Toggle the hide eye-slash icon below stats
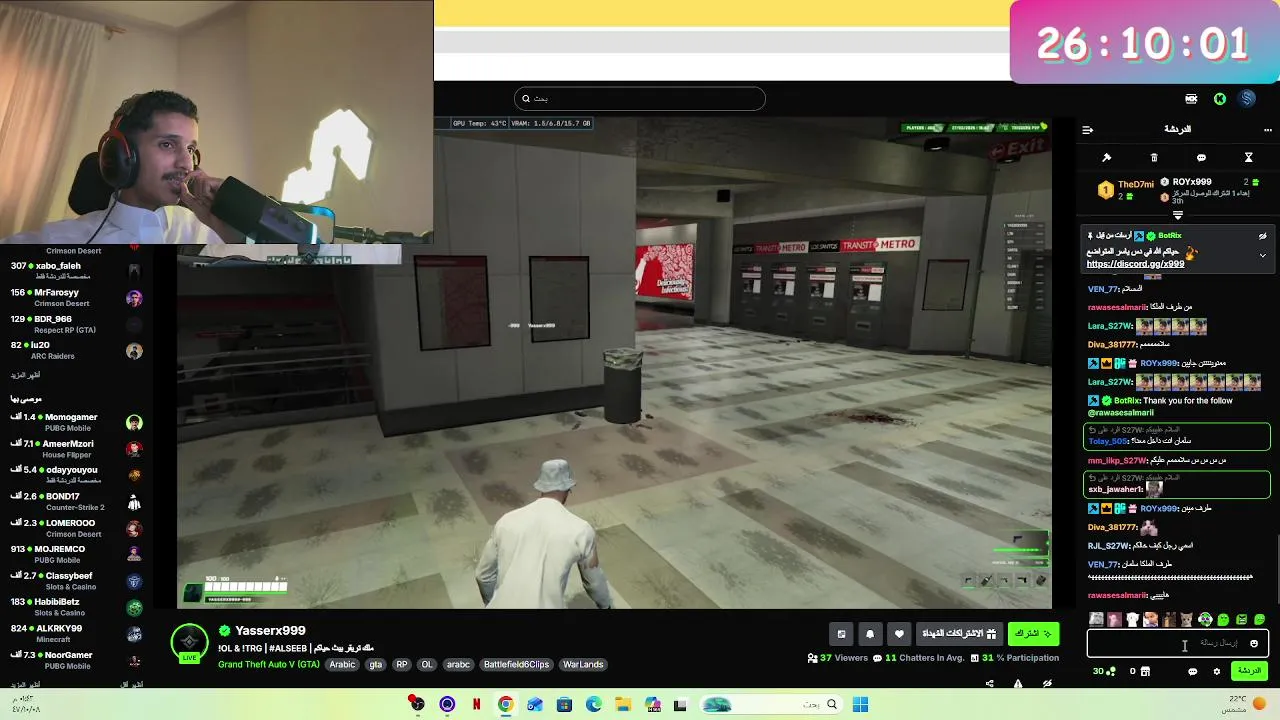This screenshot has height=720, width=1280. pos(1047,684)
